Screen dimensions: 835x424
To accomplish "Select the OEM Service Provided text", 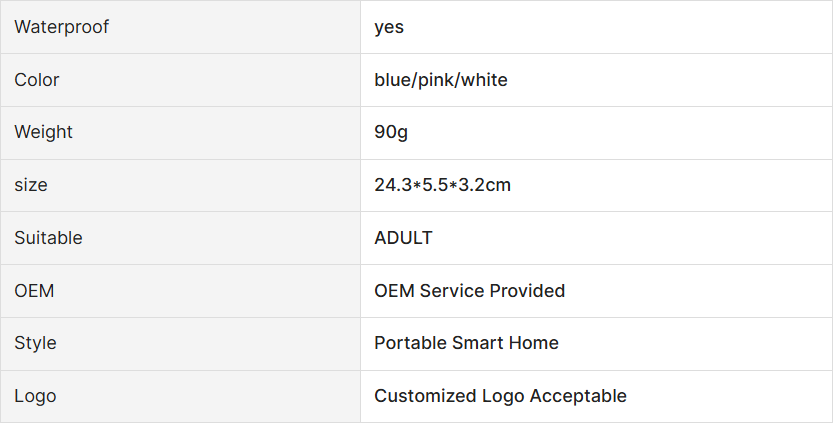I will coord(469,291).
